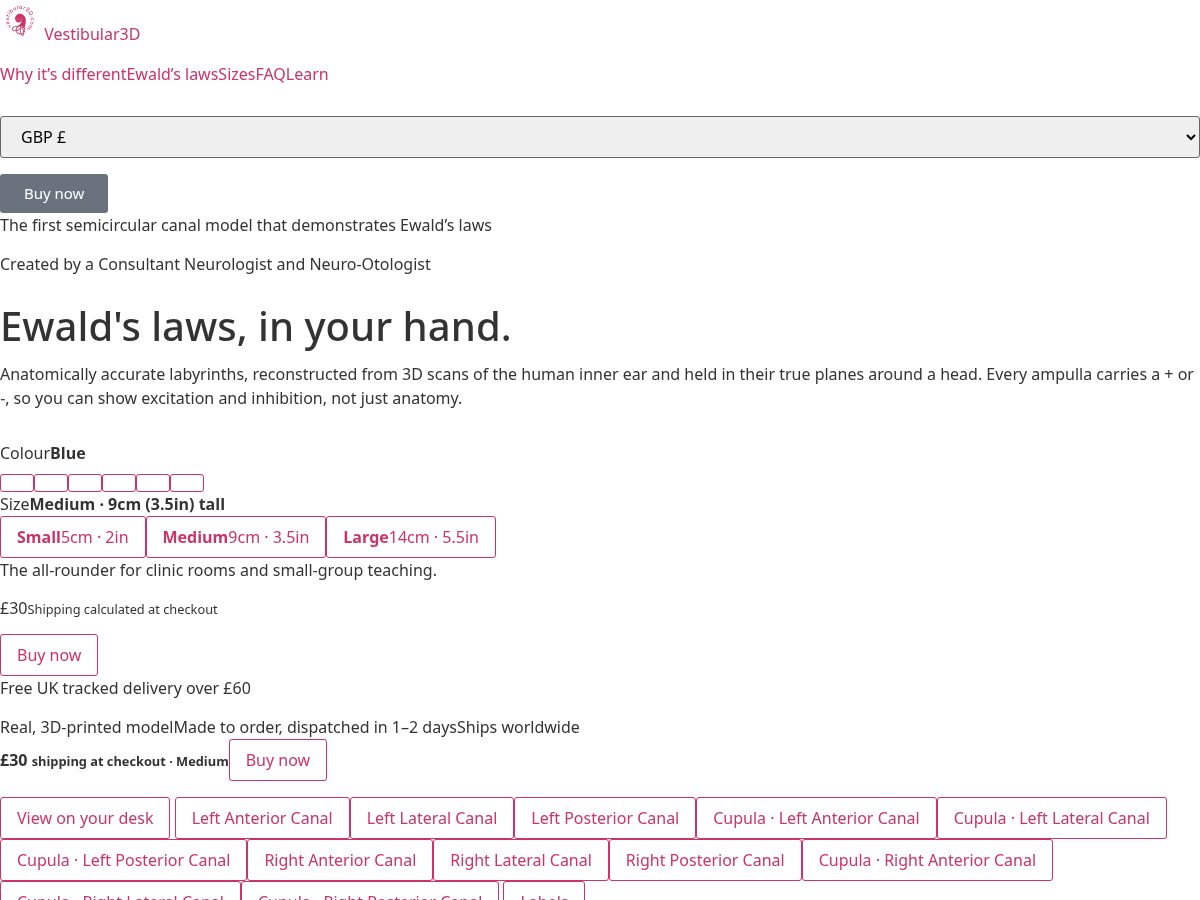
Task: Click Made to order, dispatched in 1–2 days
Action: pos(315,727)
